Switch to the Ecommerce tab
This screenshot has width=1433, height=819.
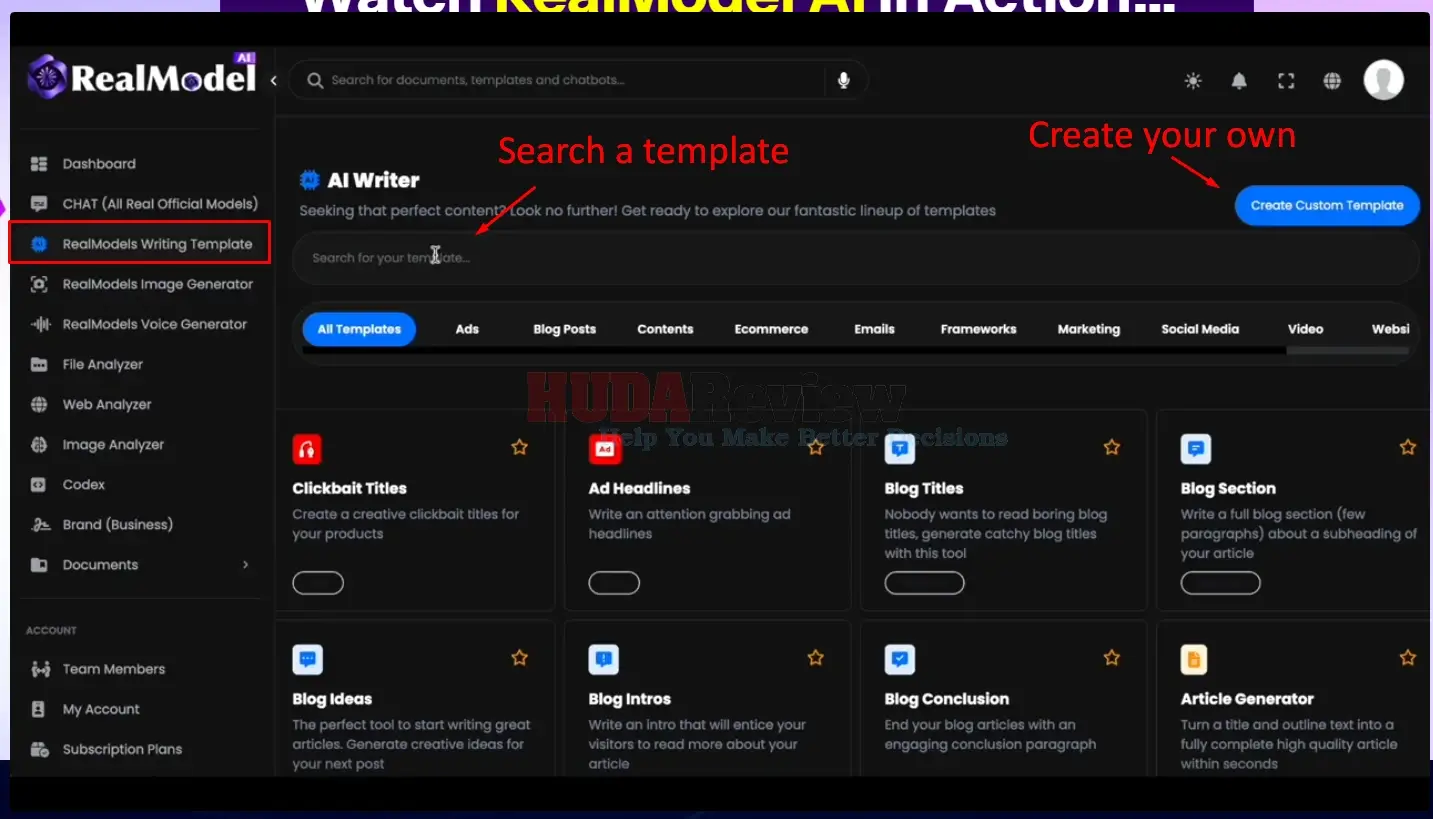[x=771, y=329]
